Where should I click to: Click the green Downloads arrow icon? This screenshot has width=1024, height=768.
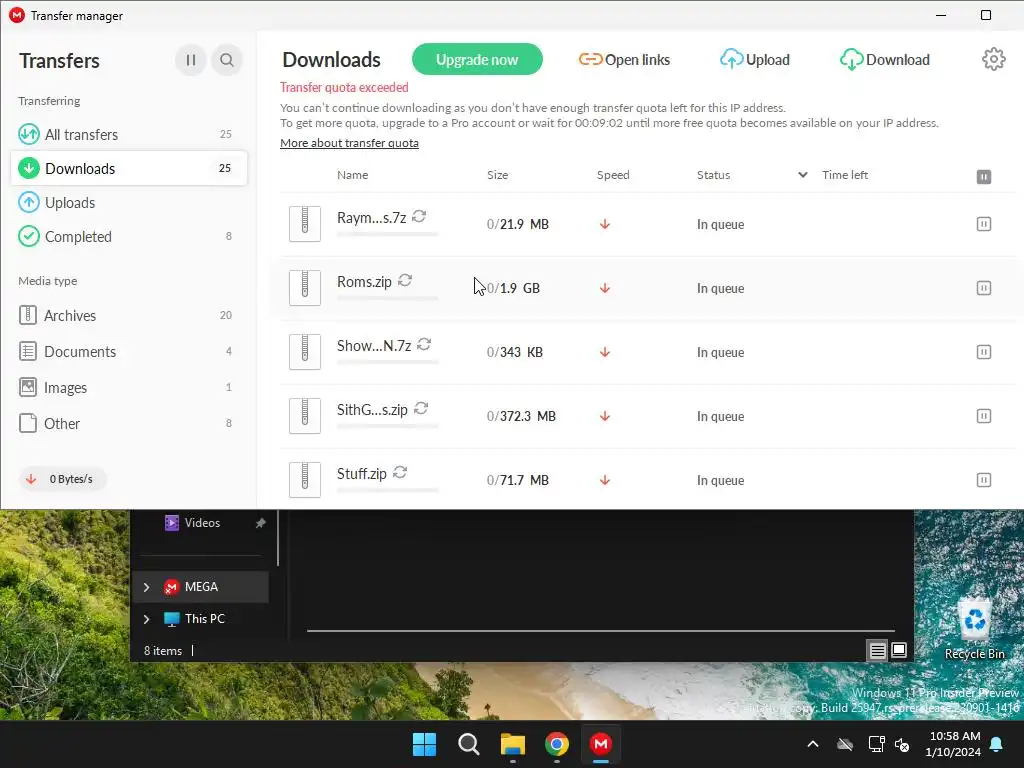coord(29,168)
